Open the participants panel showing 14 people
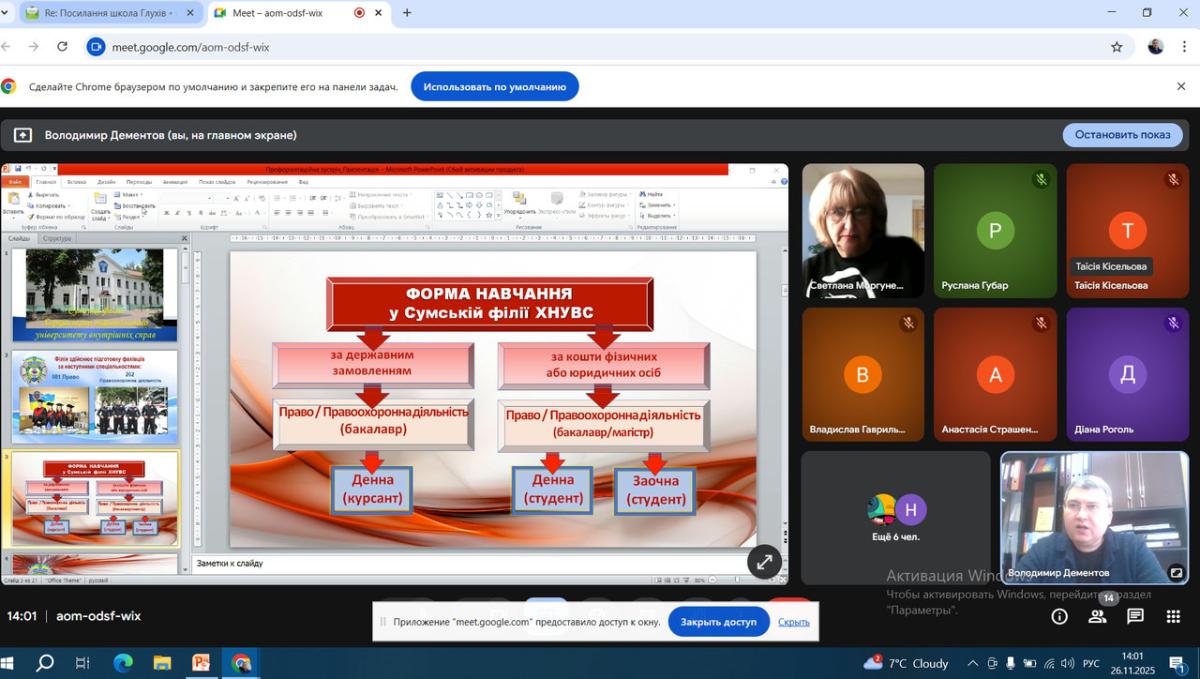This screenshot has height=679, width=1200. click(x=1097, y=617)
